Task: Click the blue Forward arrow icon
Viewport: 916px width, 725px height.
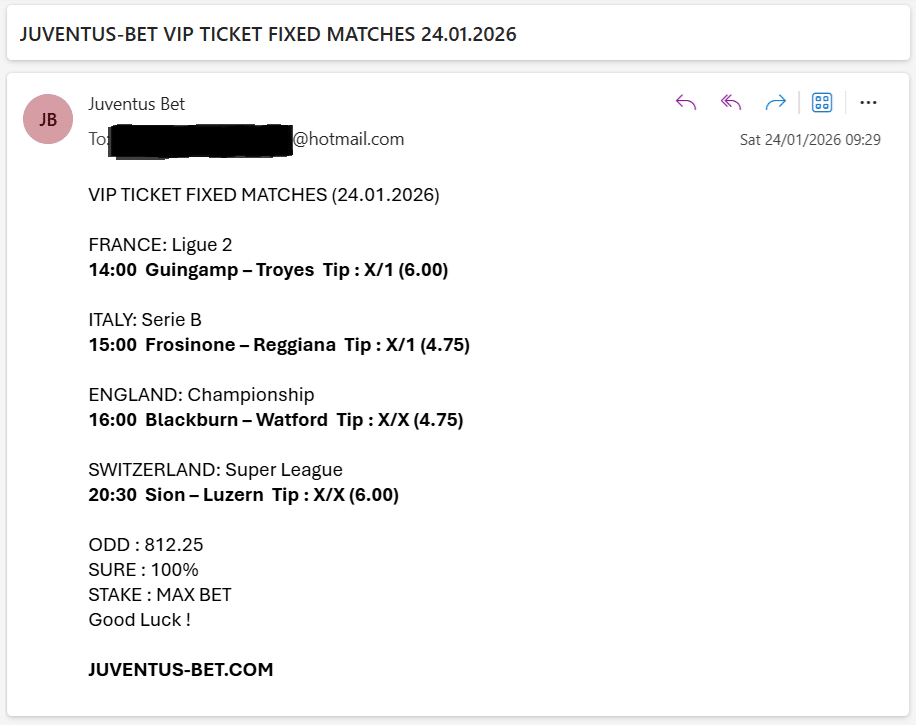Action: pos(776,102)
